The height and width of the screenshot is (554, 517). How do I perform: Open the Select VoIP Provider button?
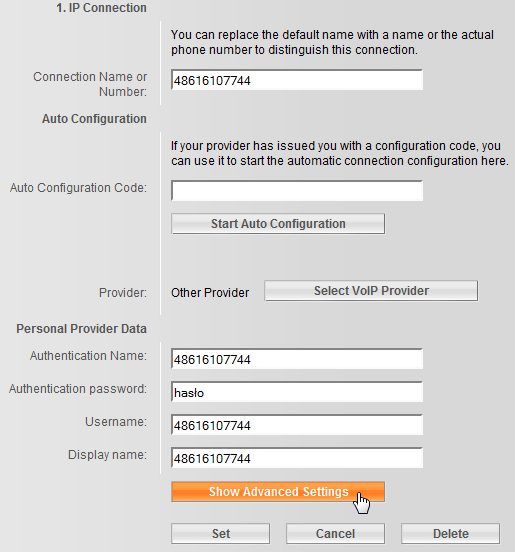point(371,291)
